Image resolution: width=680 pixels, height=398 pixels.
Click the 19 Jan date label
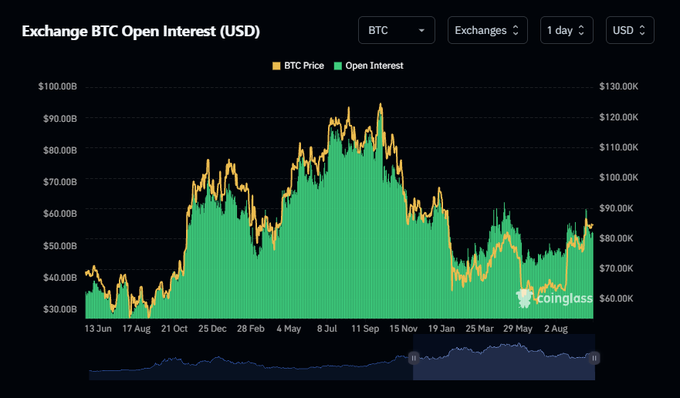point(441,329)
